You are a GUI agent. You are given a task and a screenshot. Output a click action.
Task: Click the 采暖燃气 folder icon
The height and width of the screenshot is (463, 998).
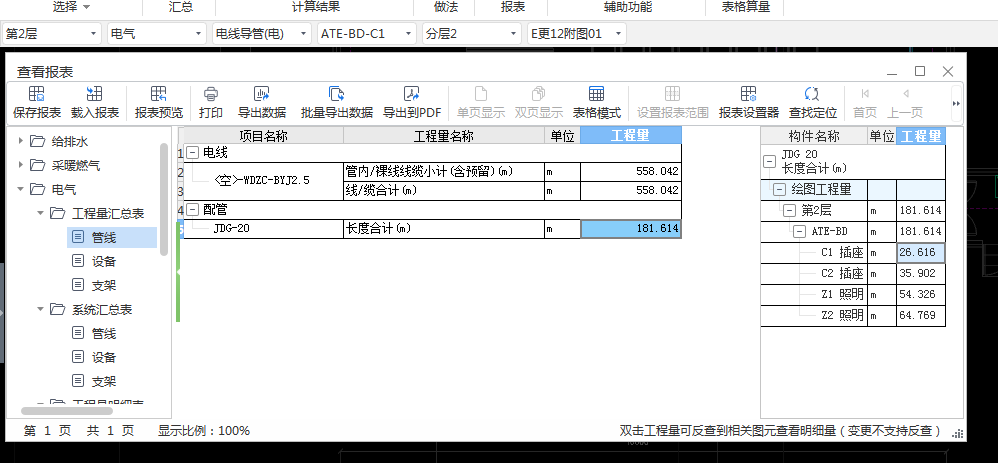point(38,166)
